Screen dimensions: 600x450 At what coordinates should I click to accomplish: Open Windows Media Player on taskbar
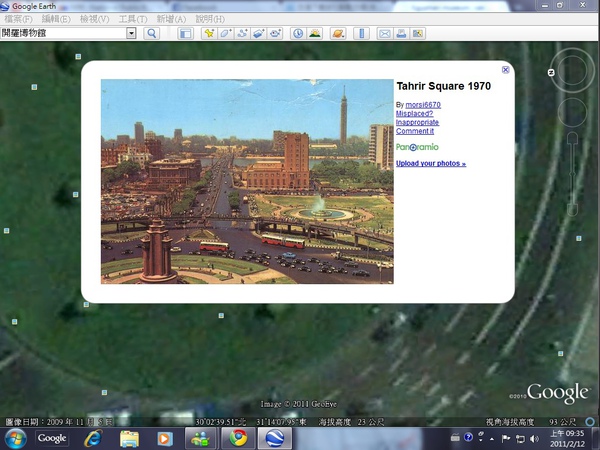point(165,439)
